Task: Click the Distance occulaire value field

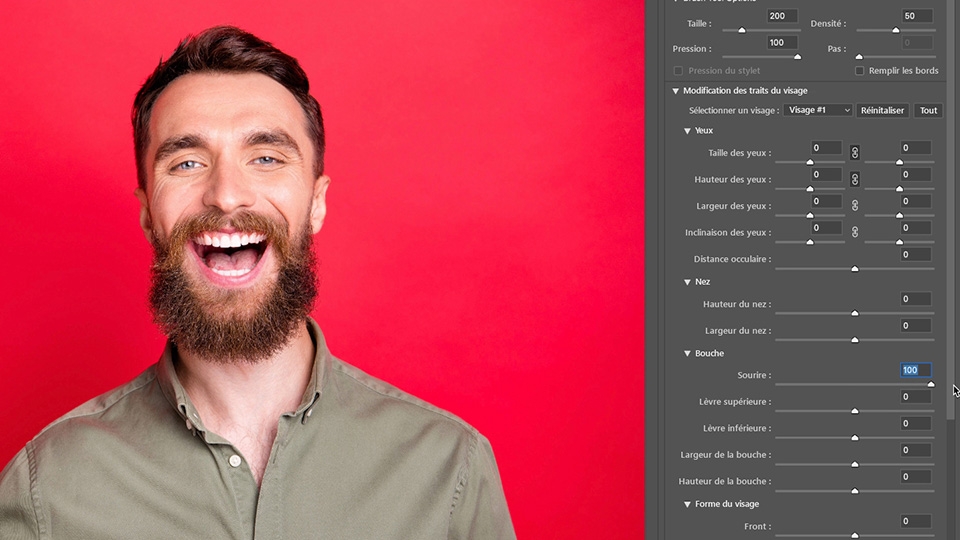Action: click(x=916, y=254)
